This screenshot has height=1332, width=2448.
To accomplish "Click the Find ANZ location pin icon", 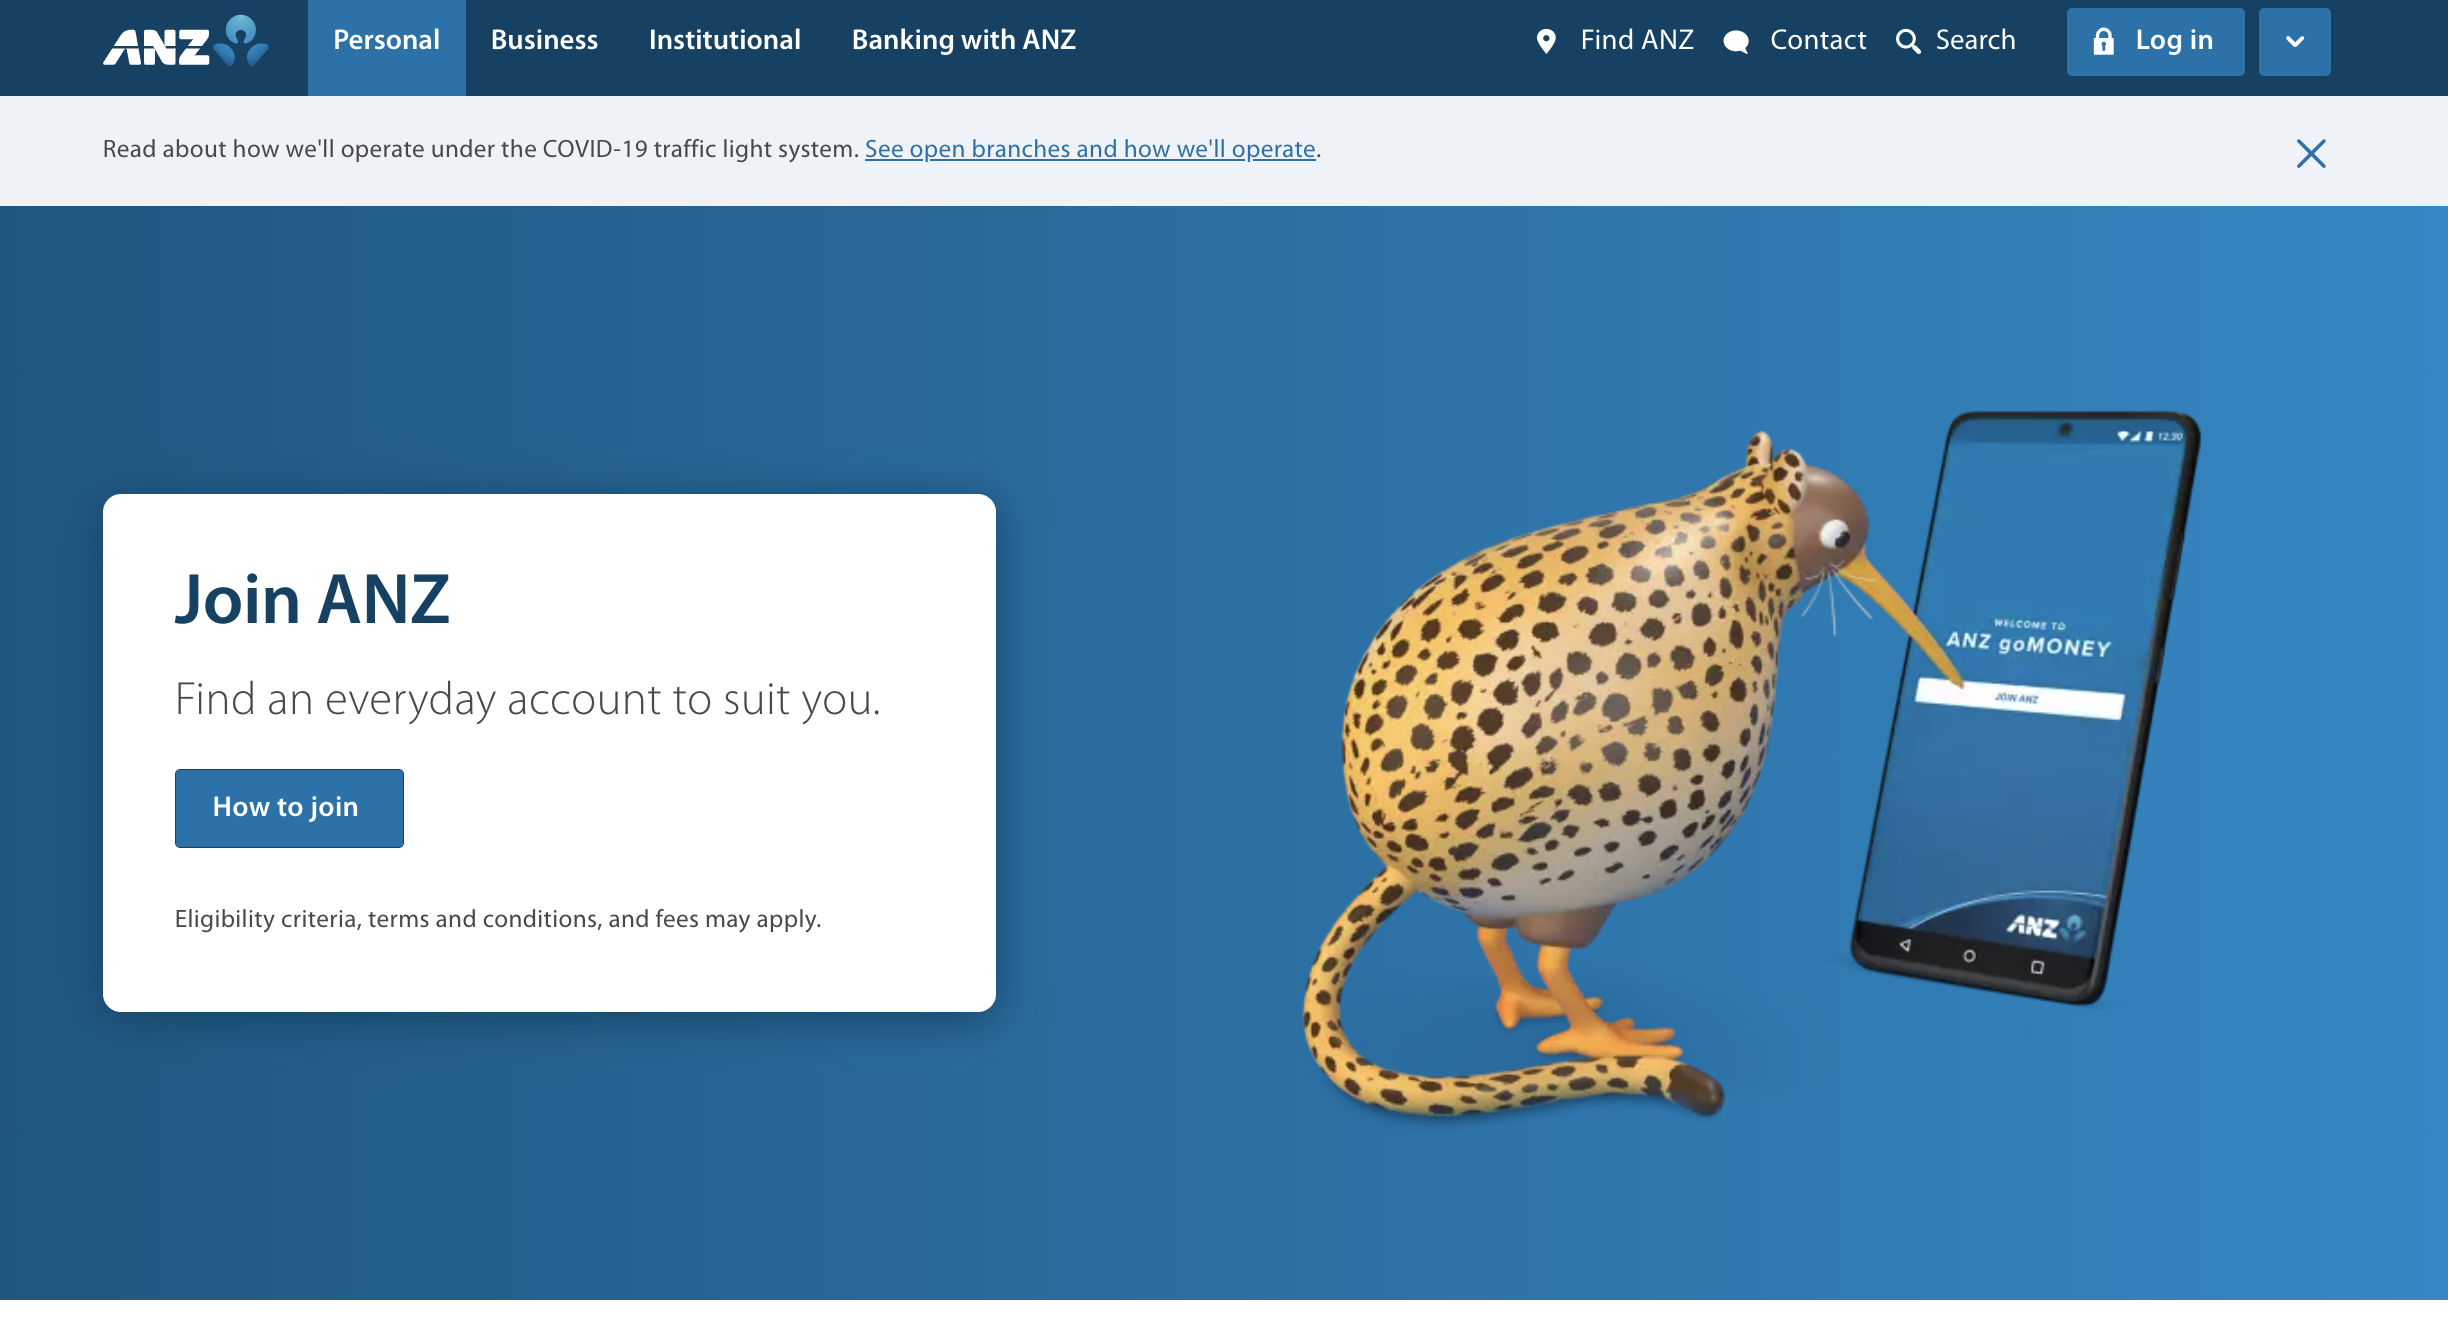I will pos(1546,41).
